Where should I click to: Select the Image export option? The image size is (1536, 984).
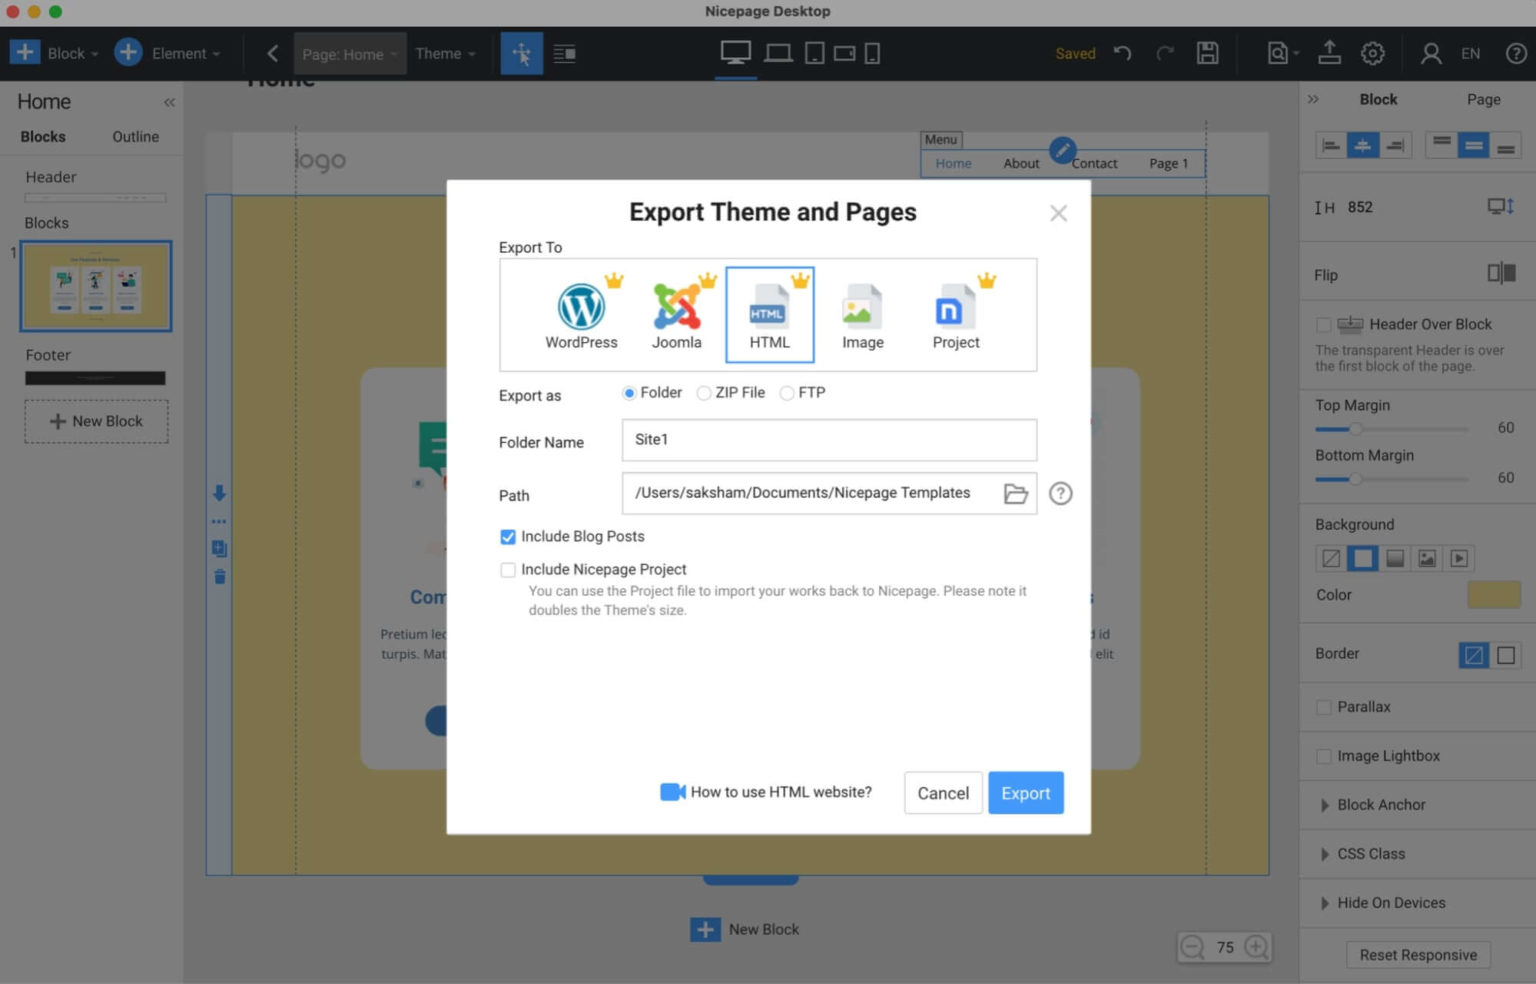point(862,308)
